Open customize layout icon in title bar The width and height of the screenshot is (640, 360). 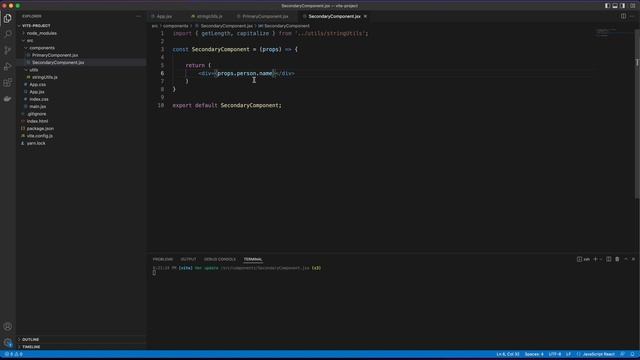[x=633, y=6]
